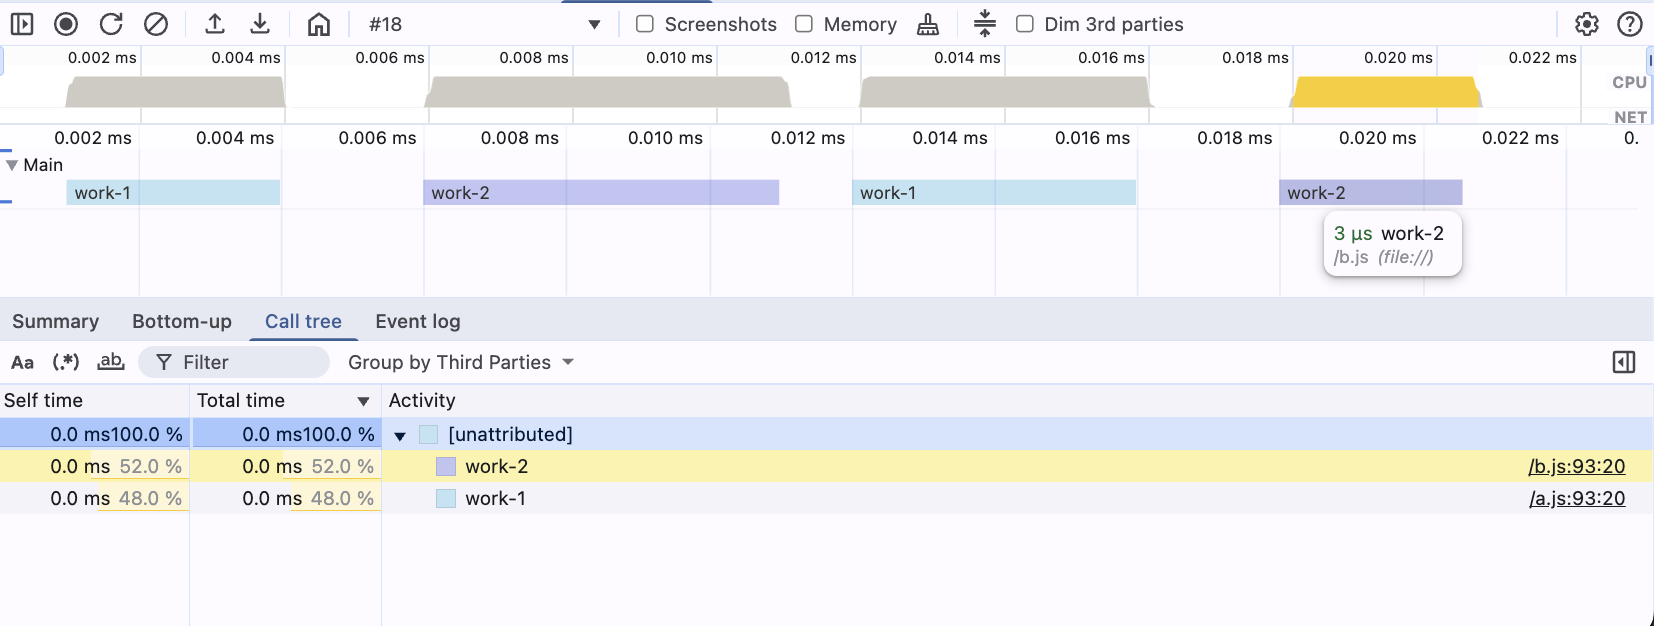Click the collect garbage broom icon
1654x626 pixels.
coord(928,24)
